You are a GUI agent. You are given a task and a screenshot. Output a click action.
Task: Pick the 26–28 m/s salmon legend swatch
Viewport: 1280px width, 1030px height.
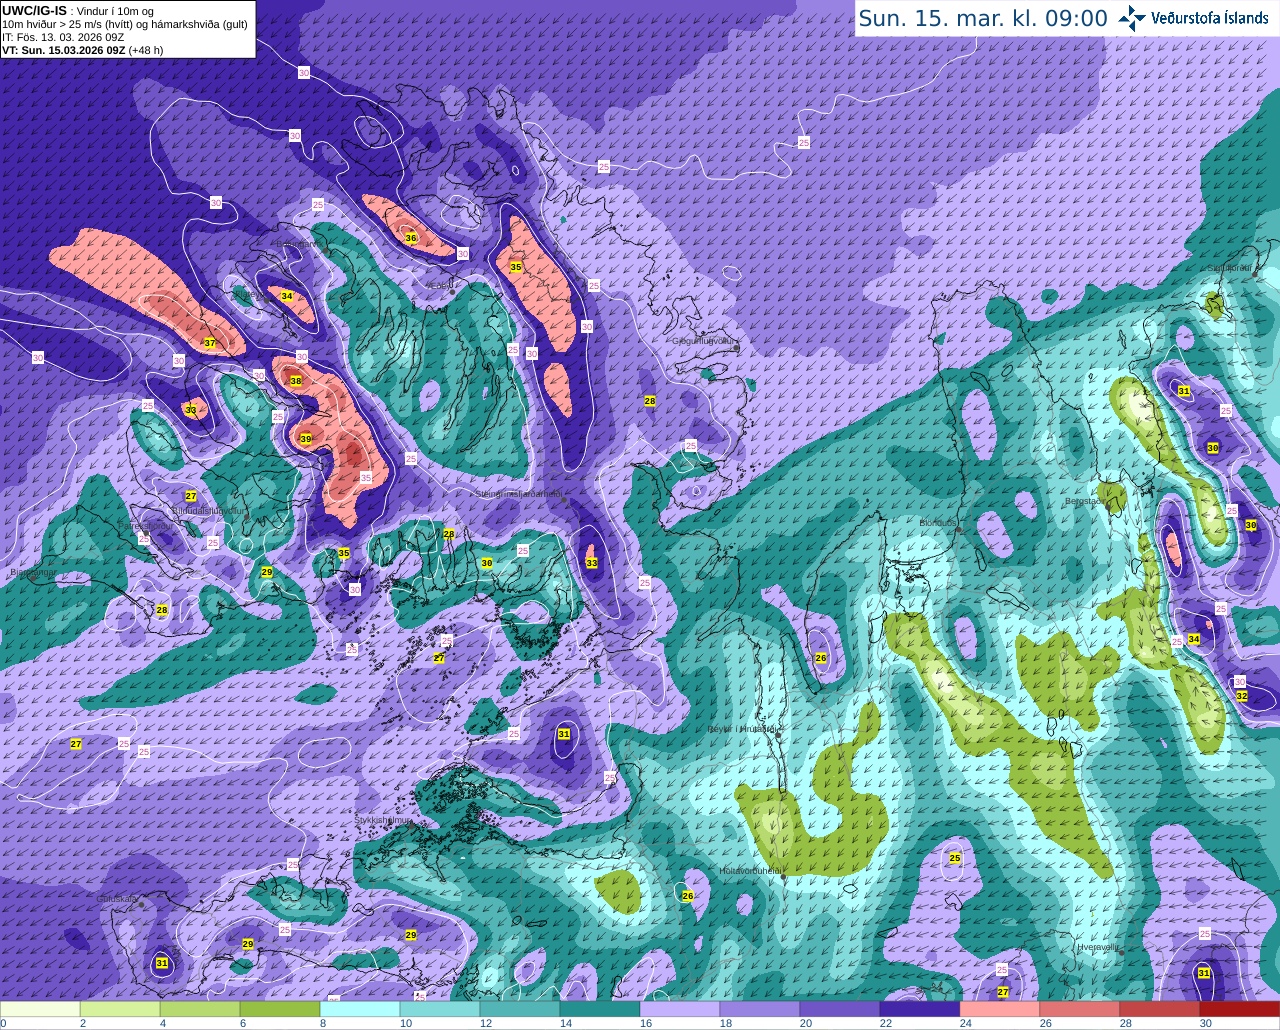click(x=1080, y=1009)
